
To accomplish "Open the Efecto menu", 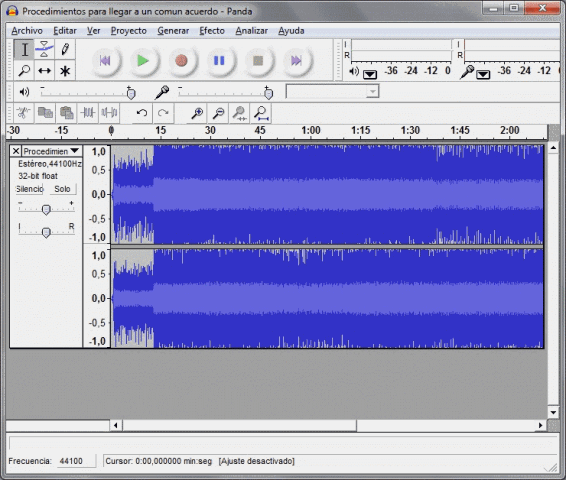I will click(212, 31).
